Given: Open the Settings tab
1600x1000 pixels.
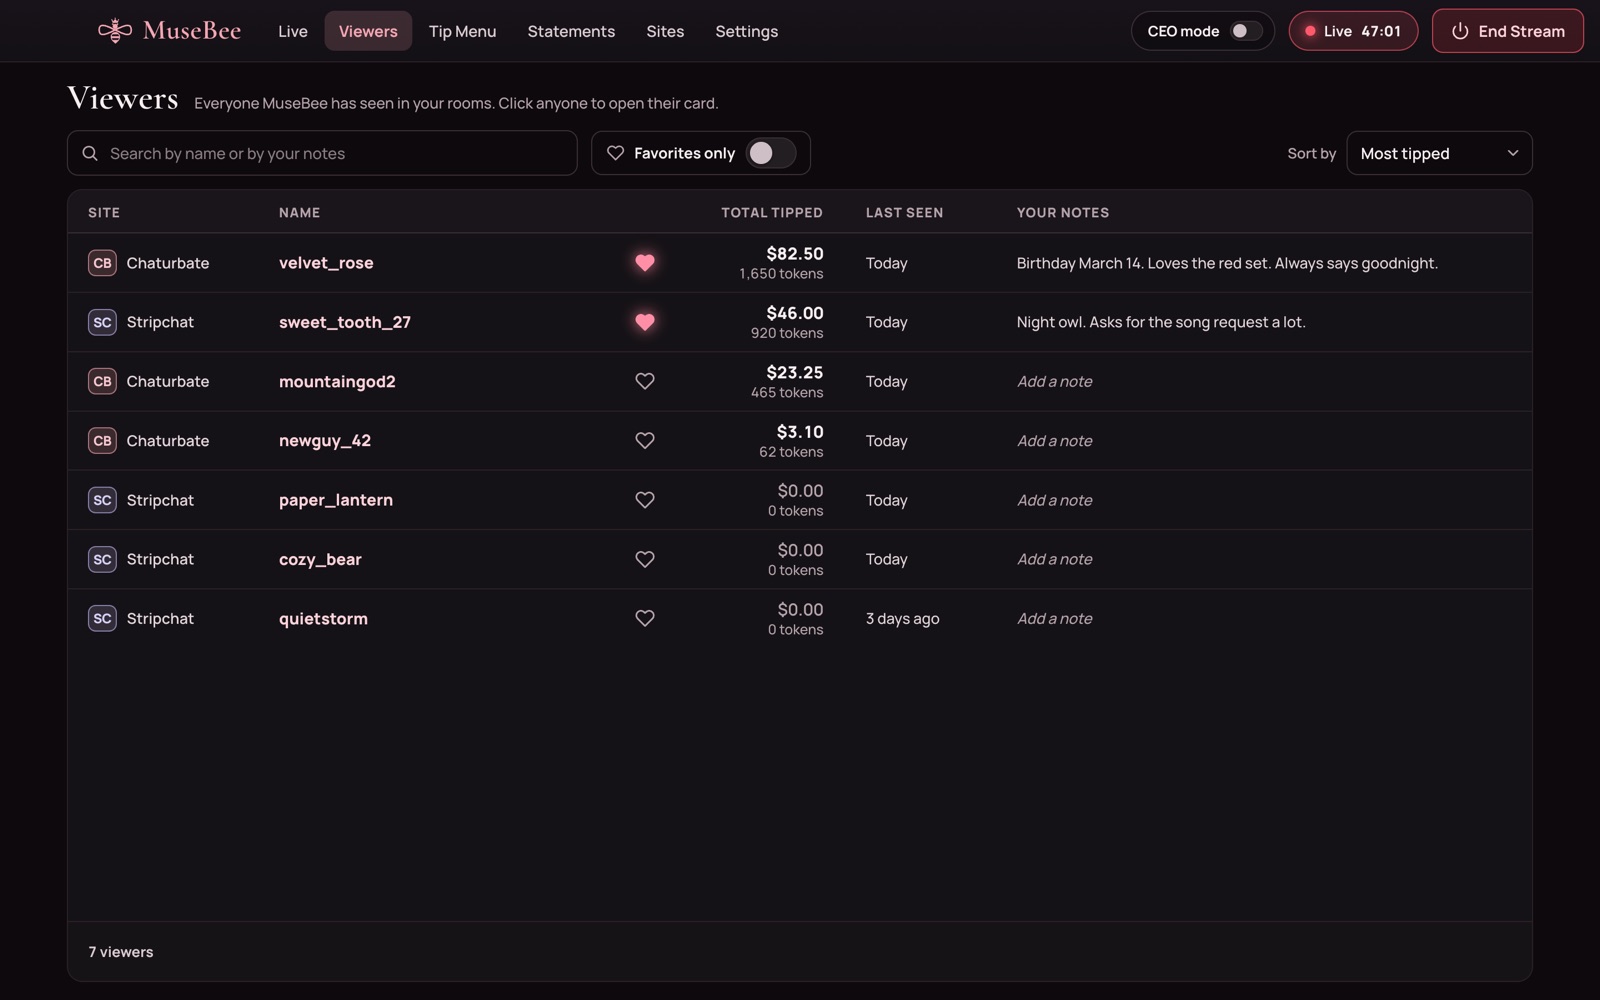Looking at the screenshot, I should point(747,31).
